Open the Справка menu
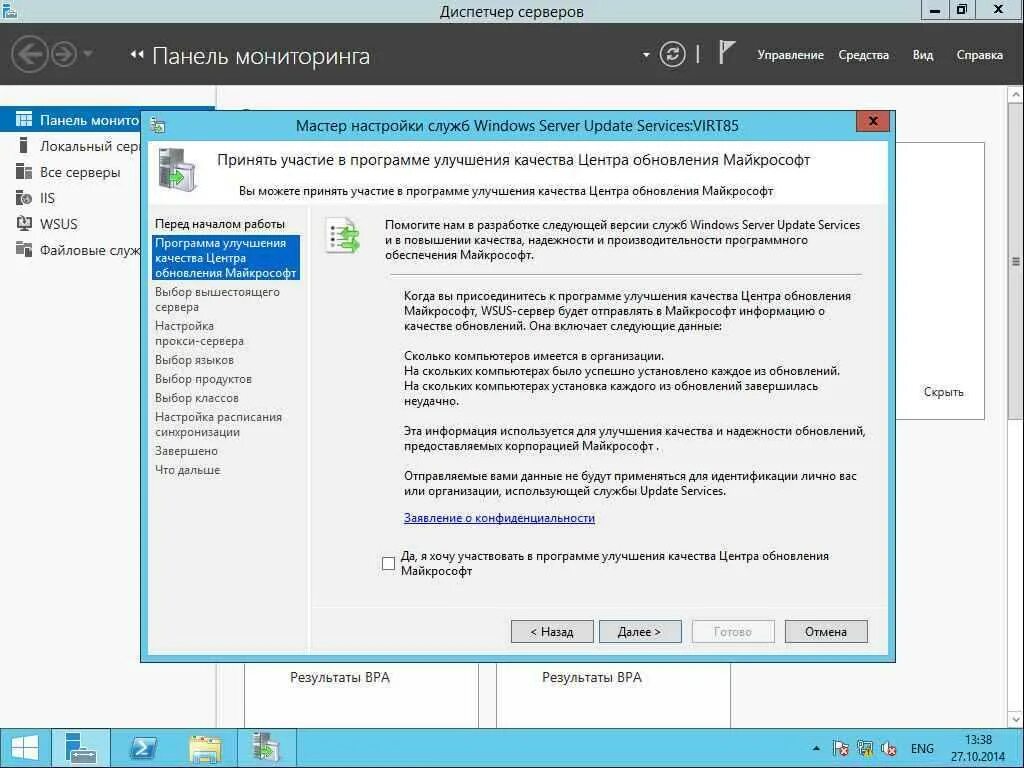 tap(980, 55)
